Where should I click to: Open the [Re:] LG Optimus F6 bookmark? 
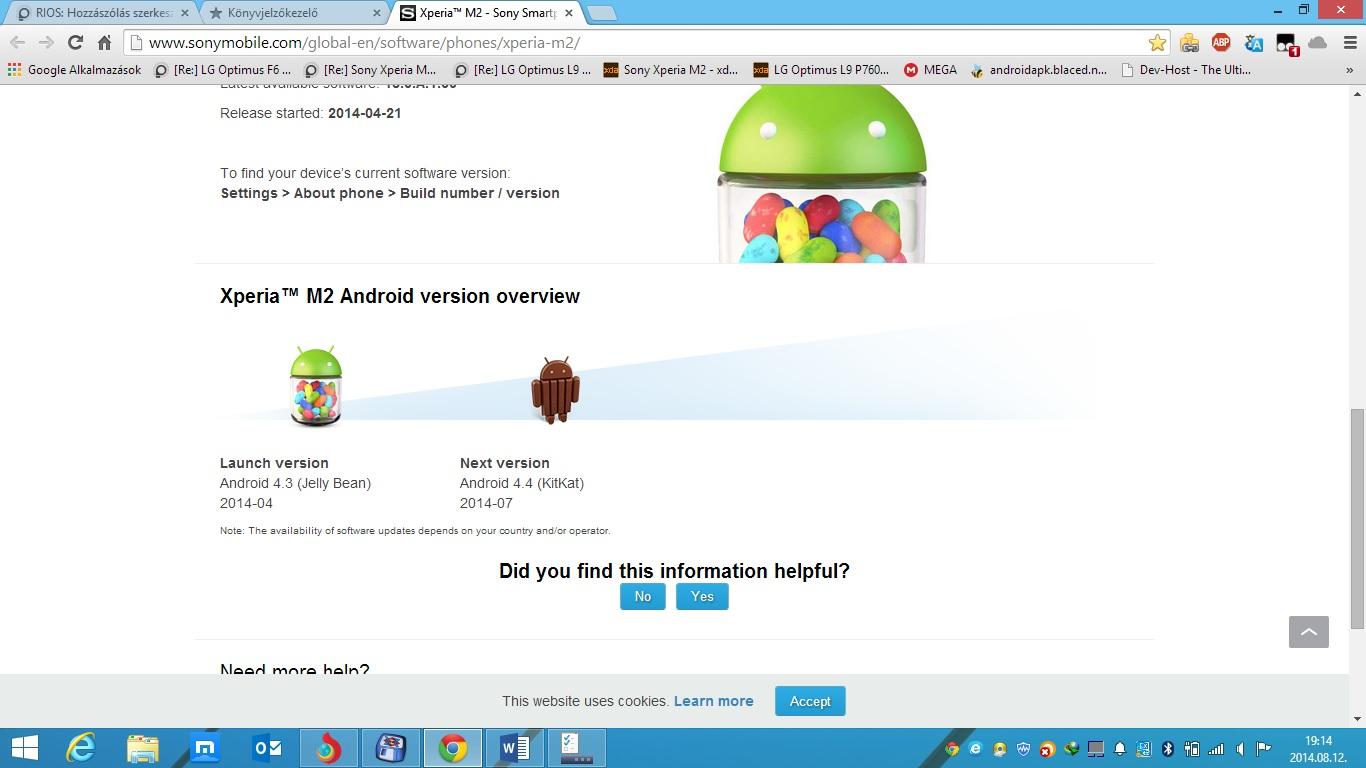click(223, 70)
